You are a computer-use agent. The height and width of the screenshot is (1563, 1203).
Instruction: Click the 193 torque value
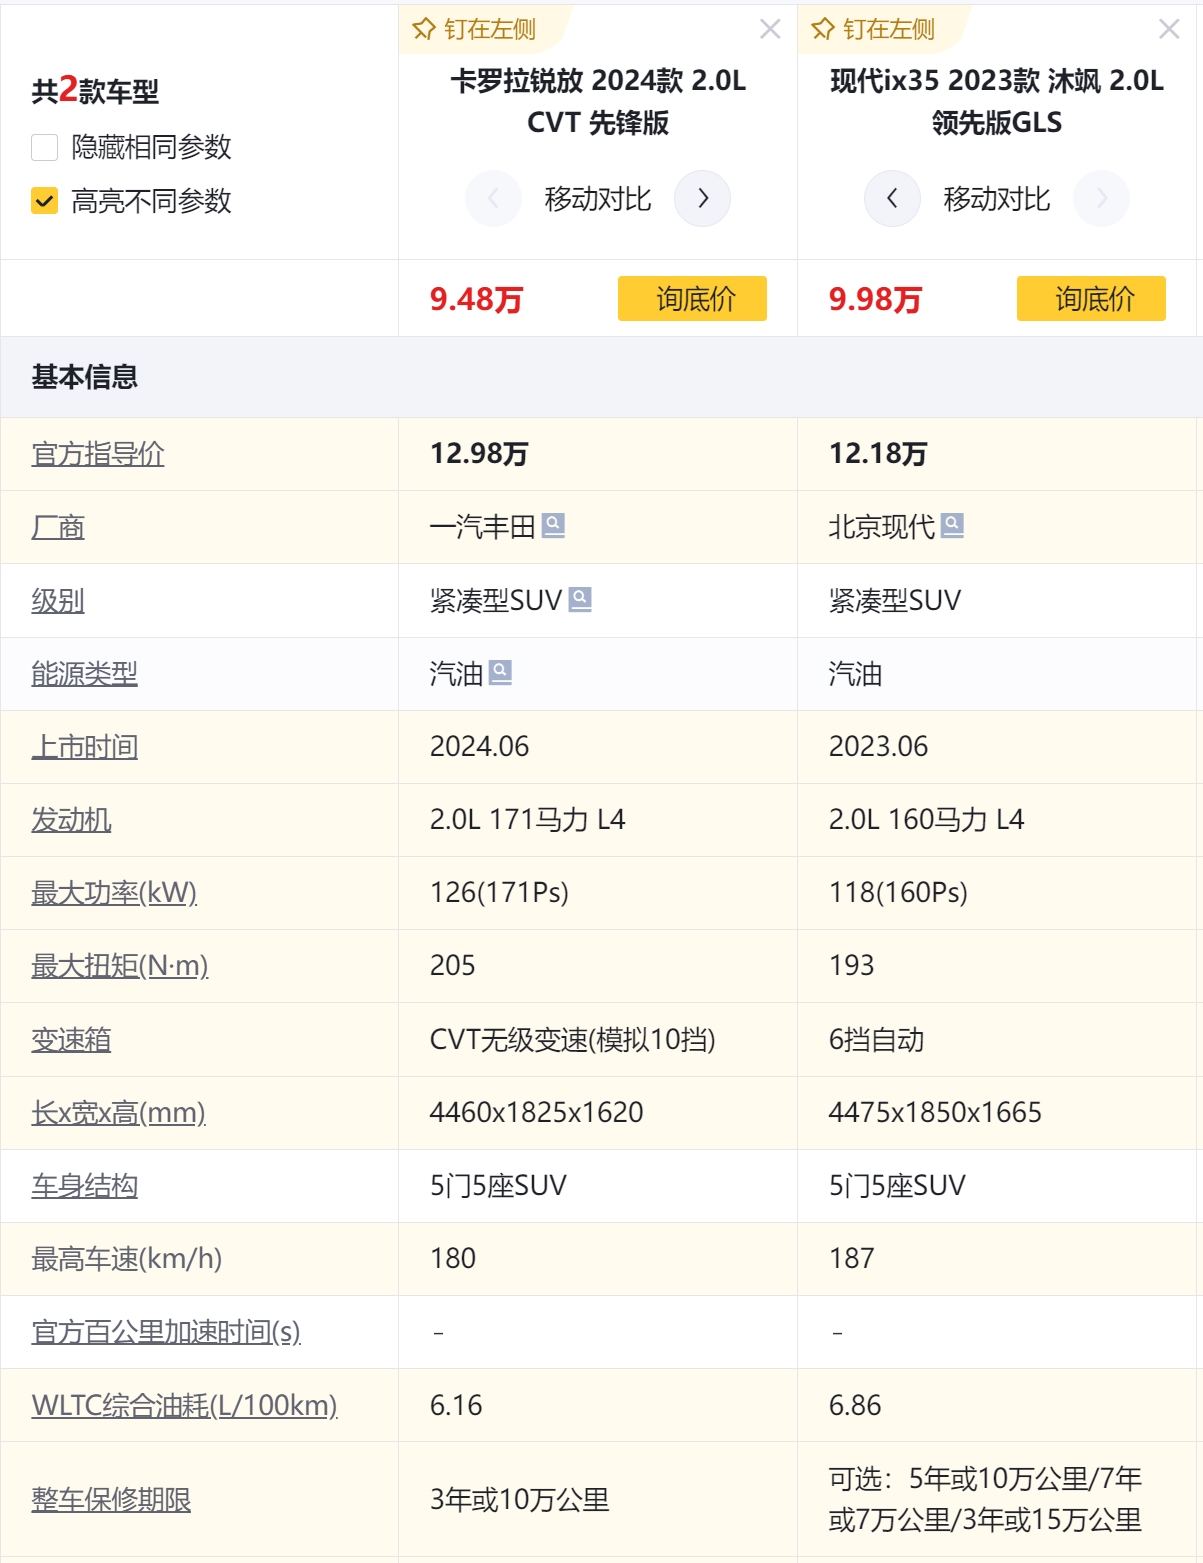pyautogui.click(x=851, y=965)
